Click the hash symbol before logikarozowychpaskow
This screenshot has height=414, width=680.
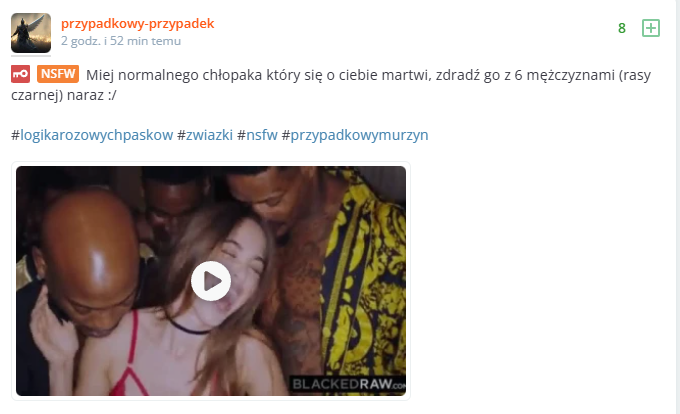[x=16, y=135]
